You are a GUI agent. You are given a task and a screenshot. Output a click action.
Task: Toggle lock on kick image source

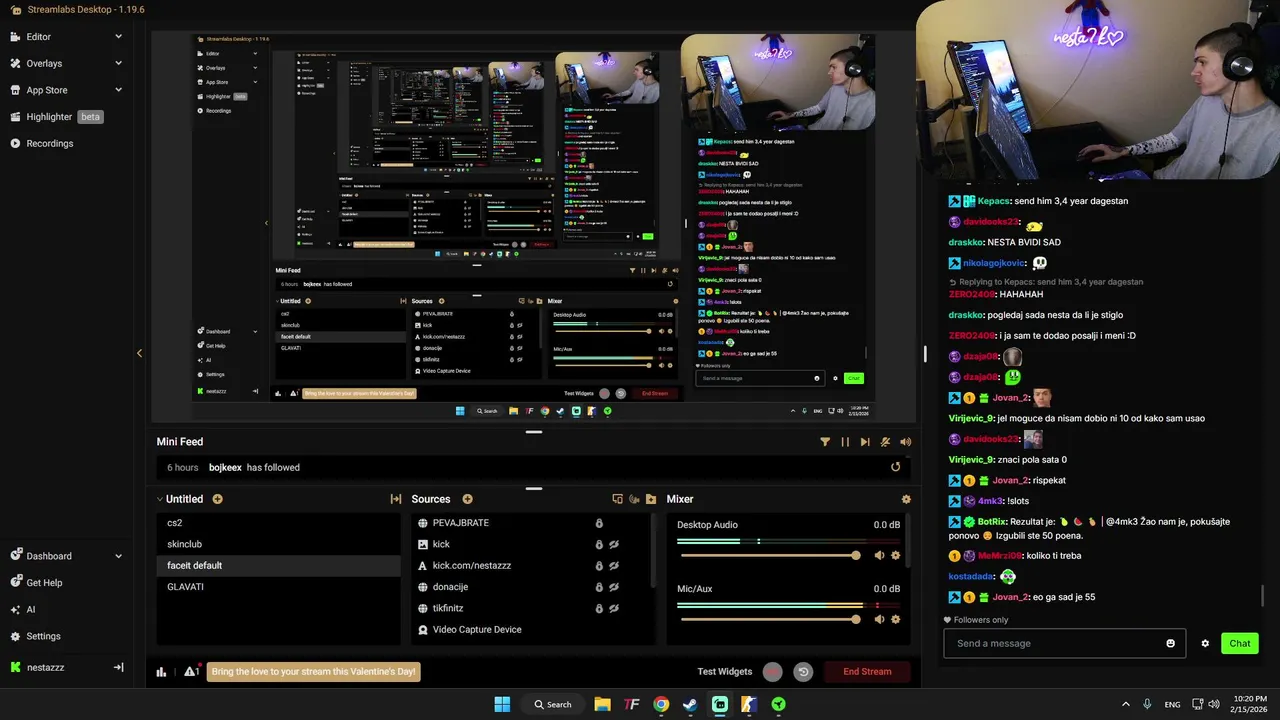(x=599, y=544)
